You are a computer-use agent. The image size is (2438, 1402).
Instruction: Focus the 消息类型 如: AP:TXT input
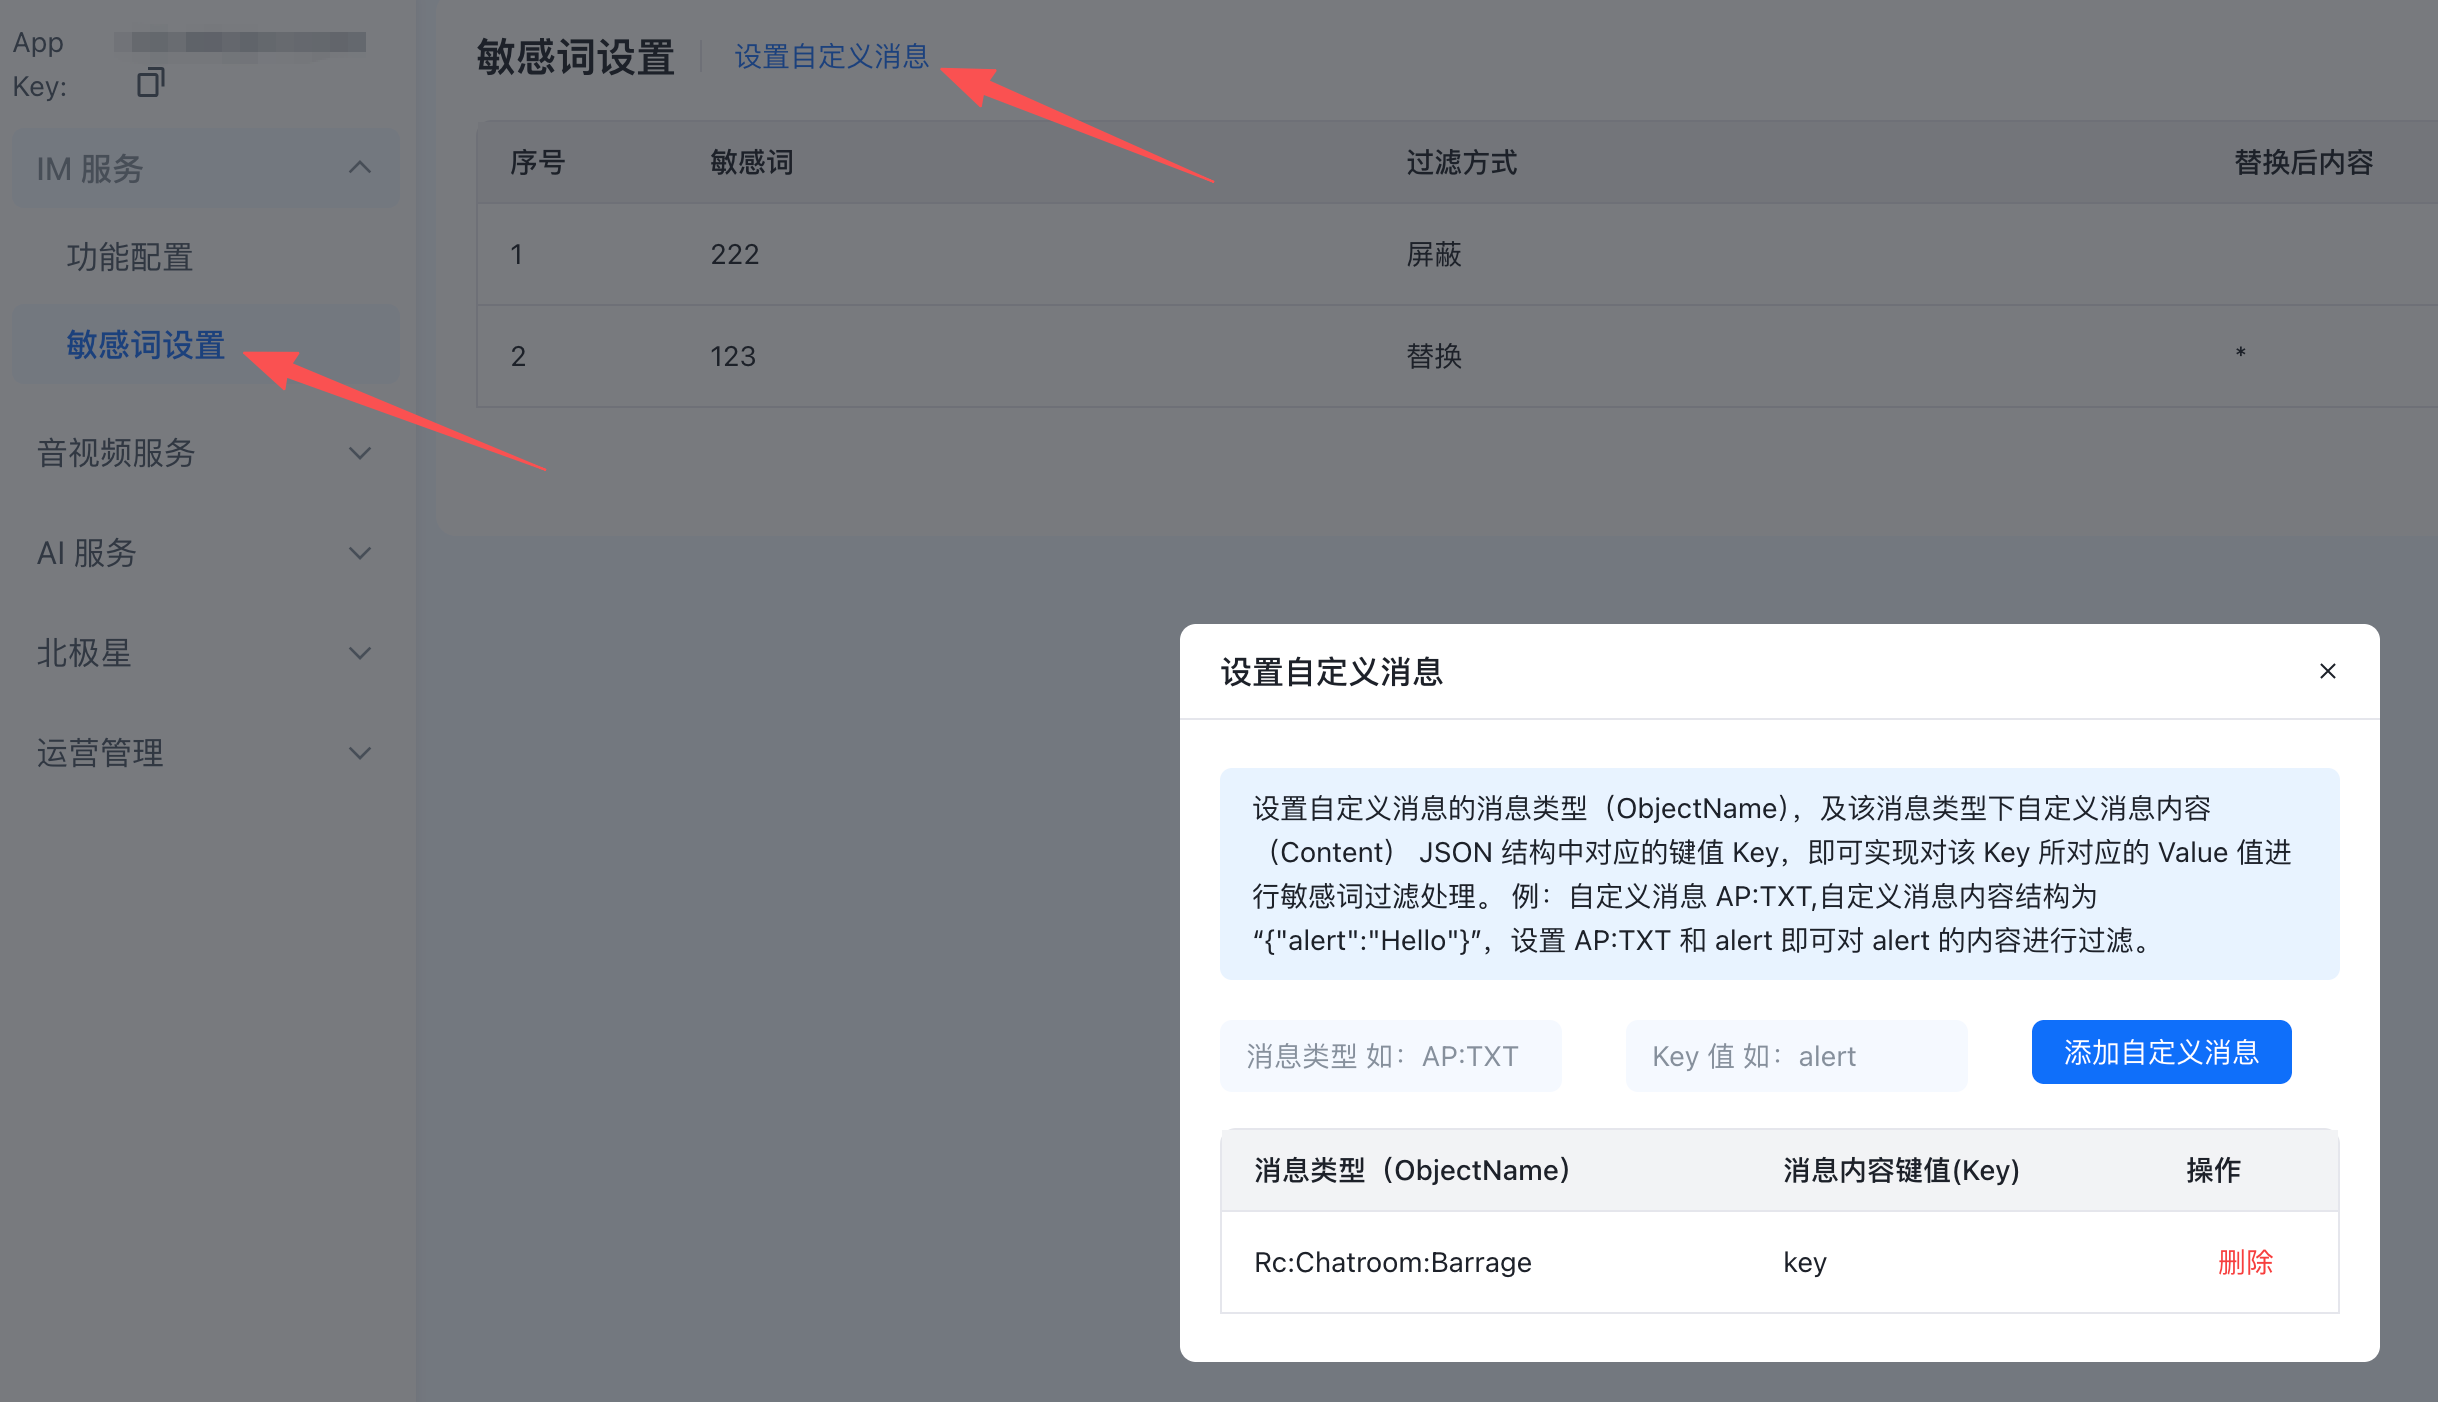tap(1390, 1056)
